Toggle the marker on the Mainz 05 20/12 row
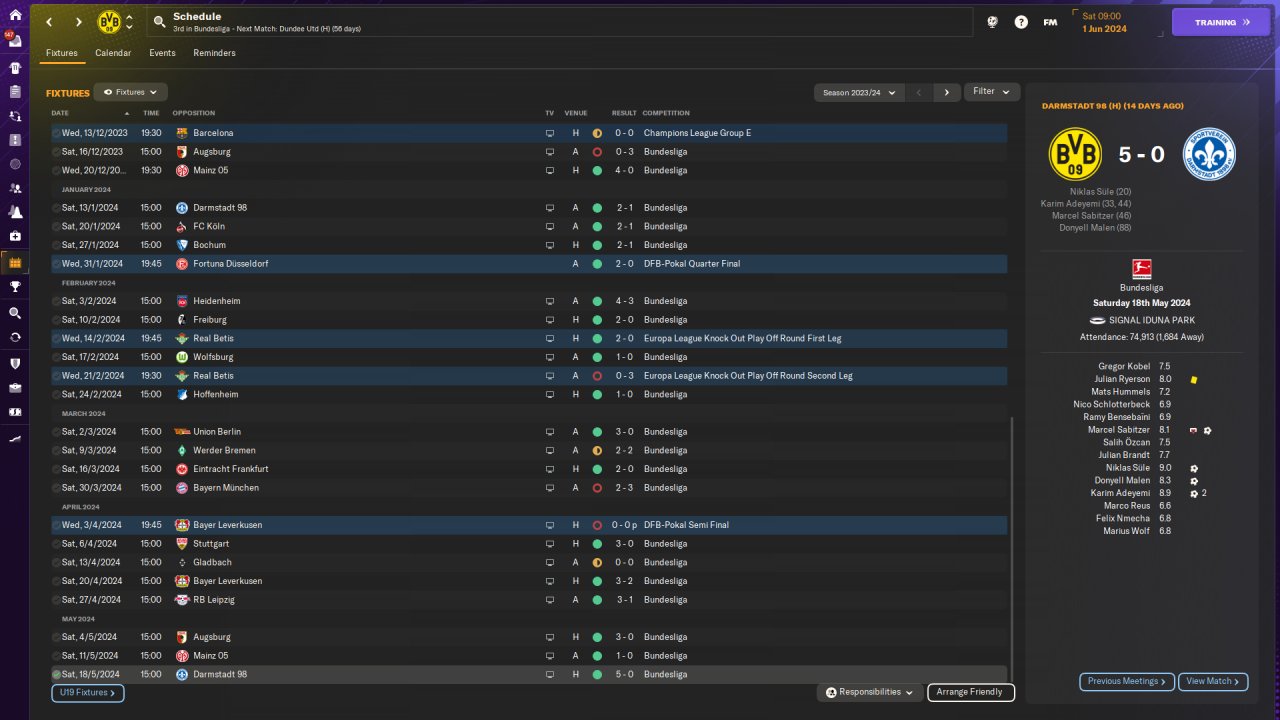This screenshot has height=720, width=1280. (x=56, y=170)
